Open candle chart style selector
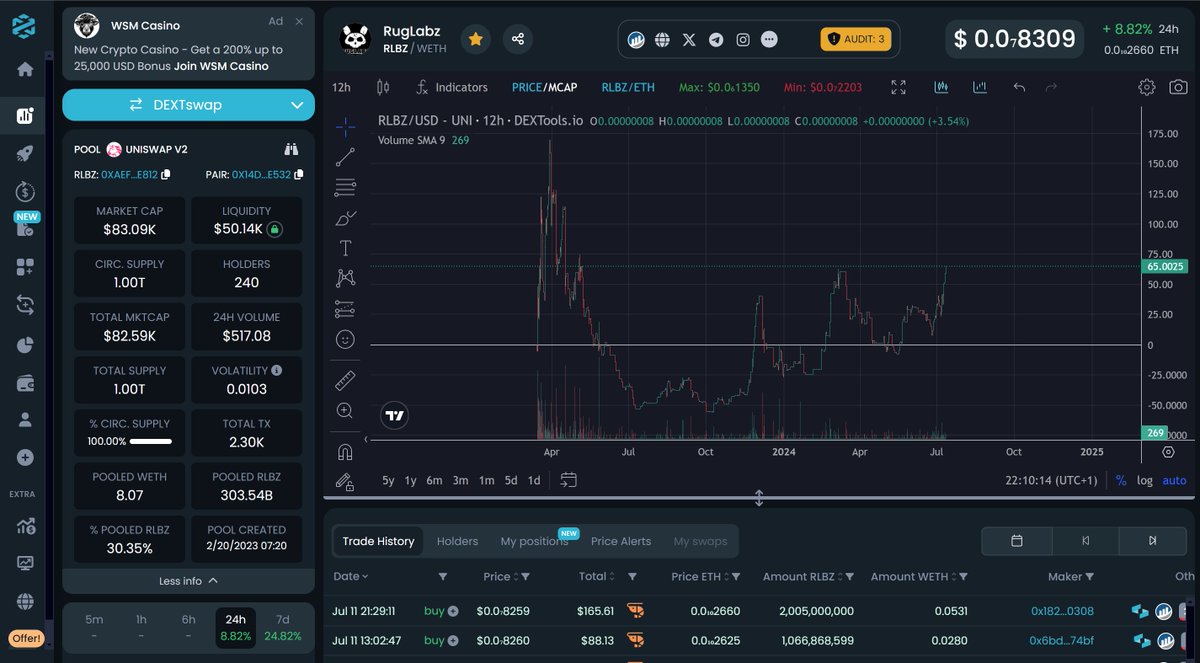 pyautogui.click(x=382, y=87)
